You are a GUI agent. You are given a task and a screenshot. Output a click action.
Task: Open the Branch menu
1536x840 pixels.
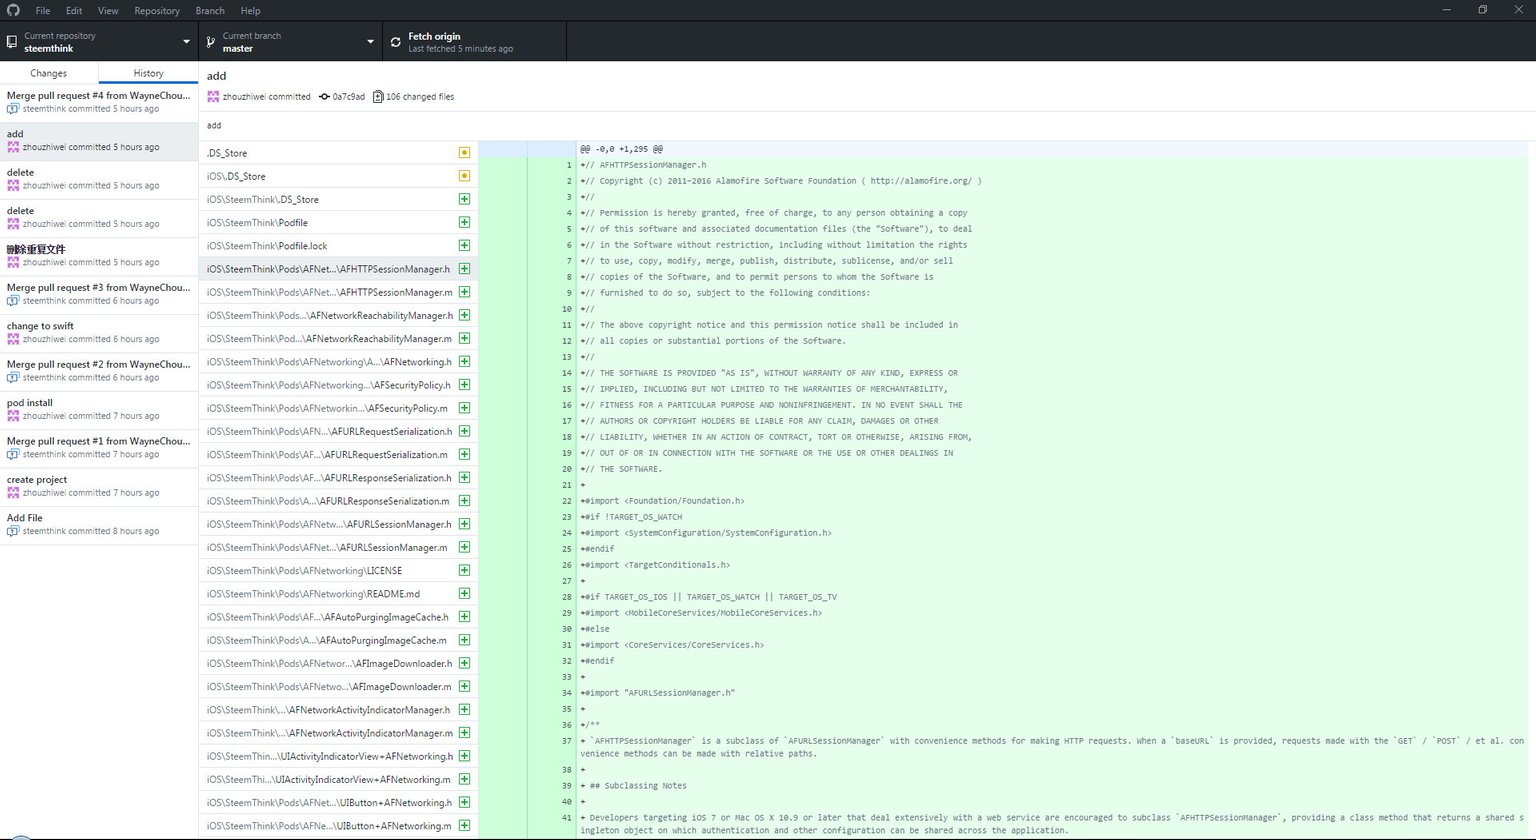tap(210, 11)
